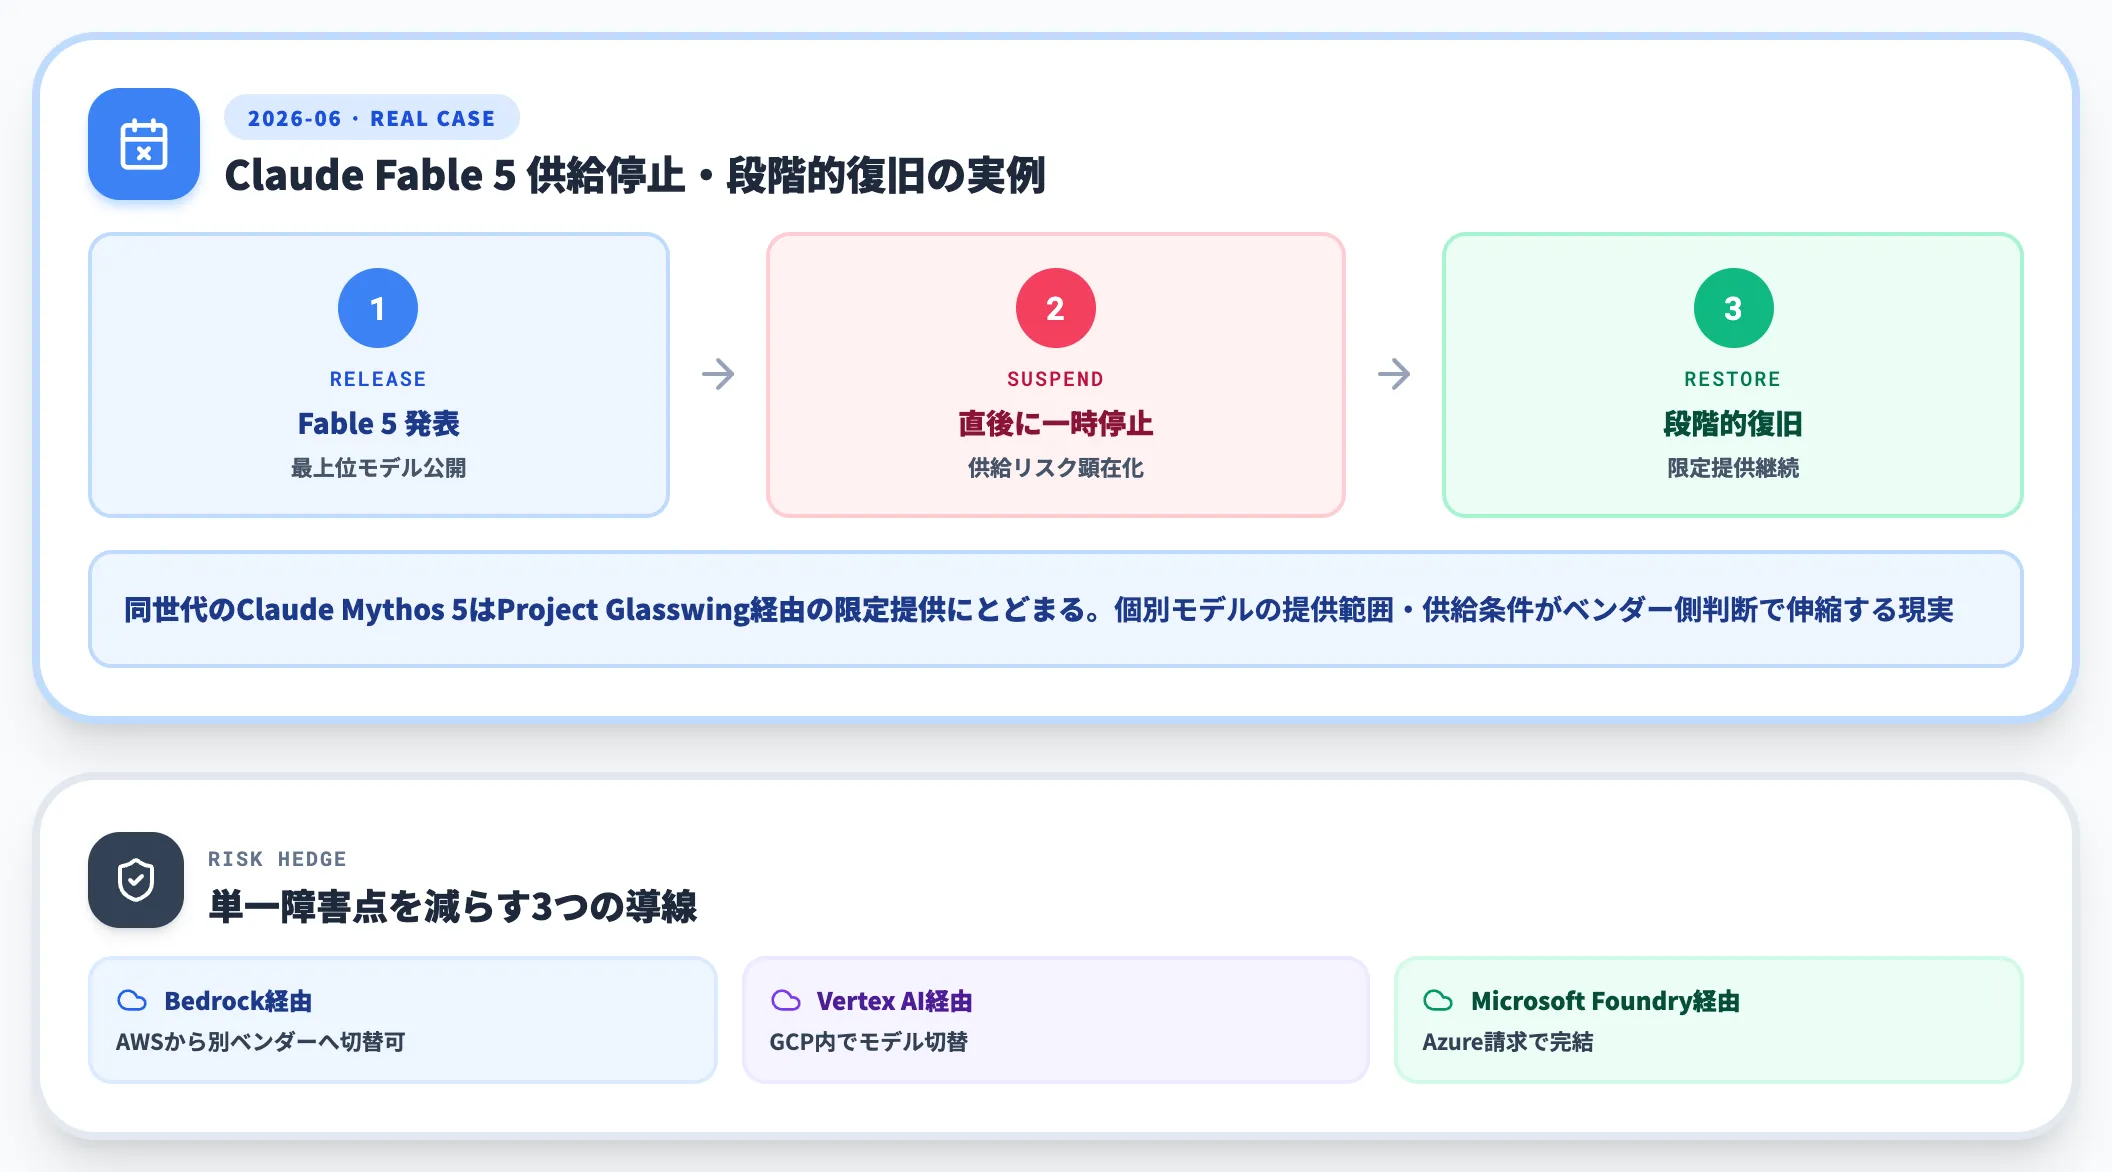
Task: Click the 限定提供継続 text
Action: (1733, 468)
